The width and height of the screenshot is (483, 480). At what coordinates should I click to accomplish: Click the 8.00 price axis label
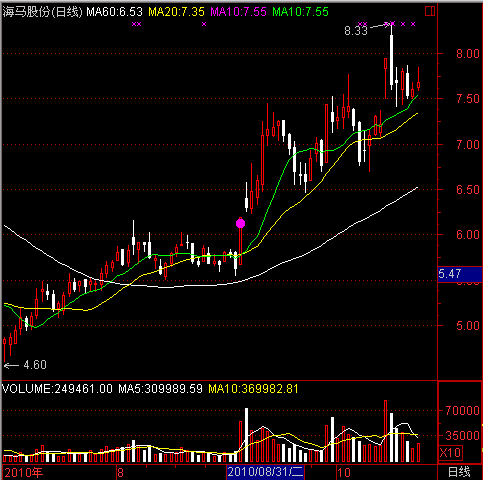click(468, 54)
